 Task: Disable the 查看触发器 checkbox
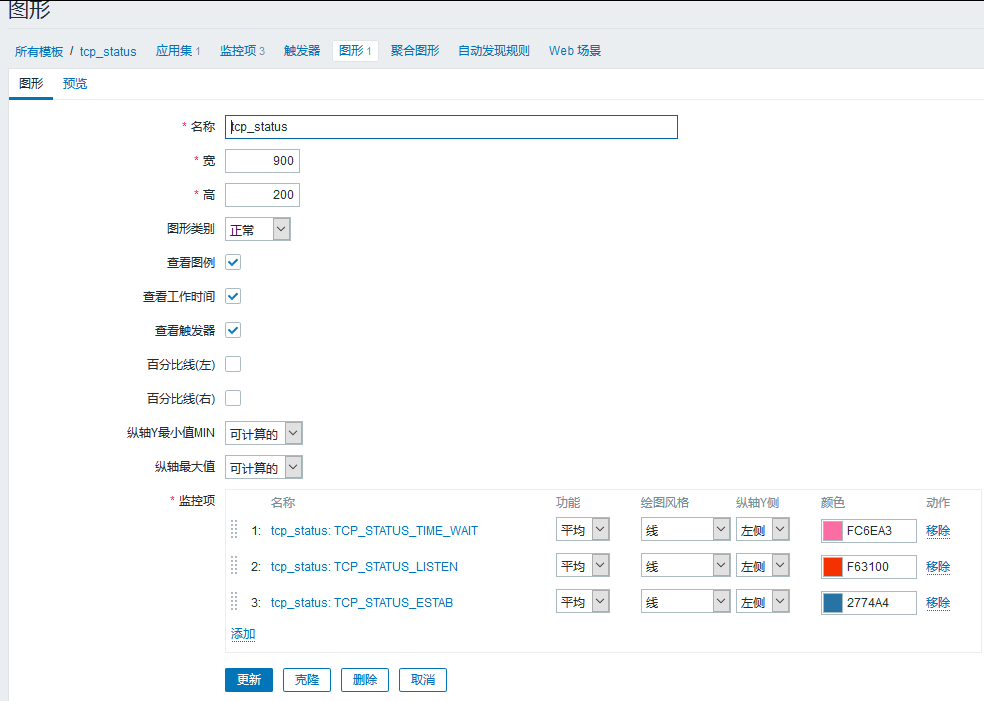233,330
